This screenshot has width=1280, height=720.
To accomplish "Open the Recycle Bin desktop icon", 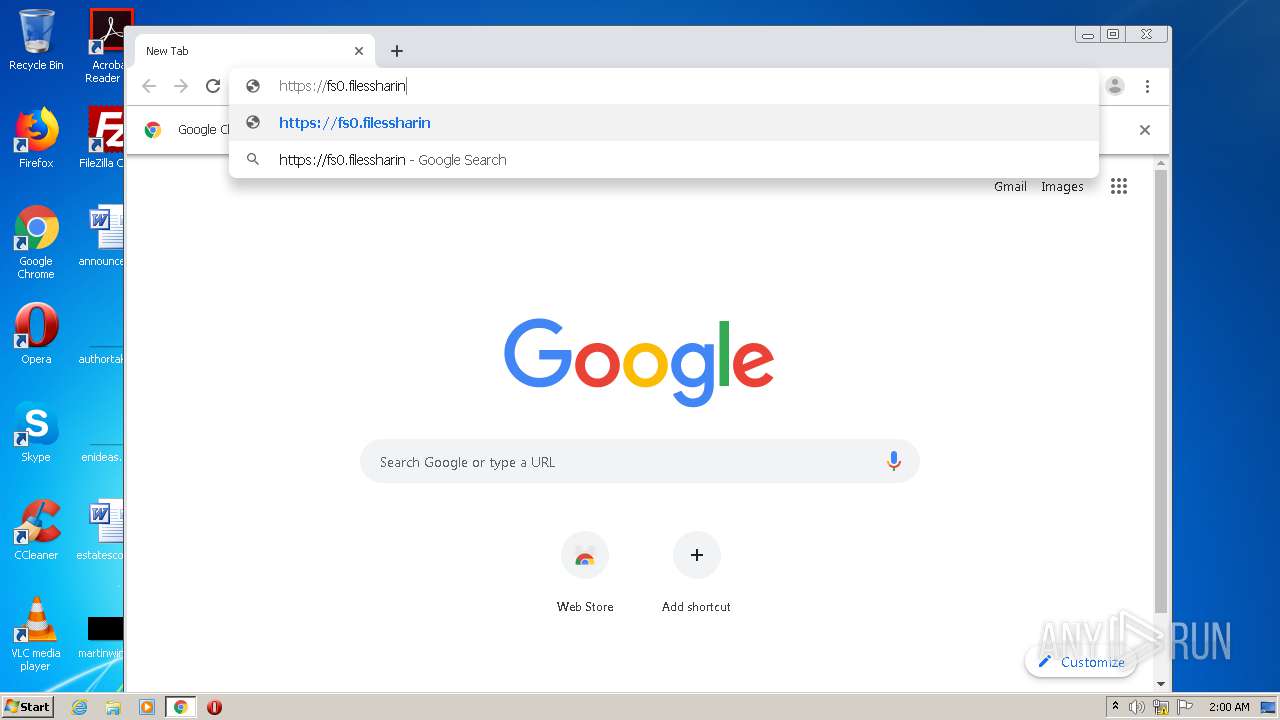I will (36, 40).
